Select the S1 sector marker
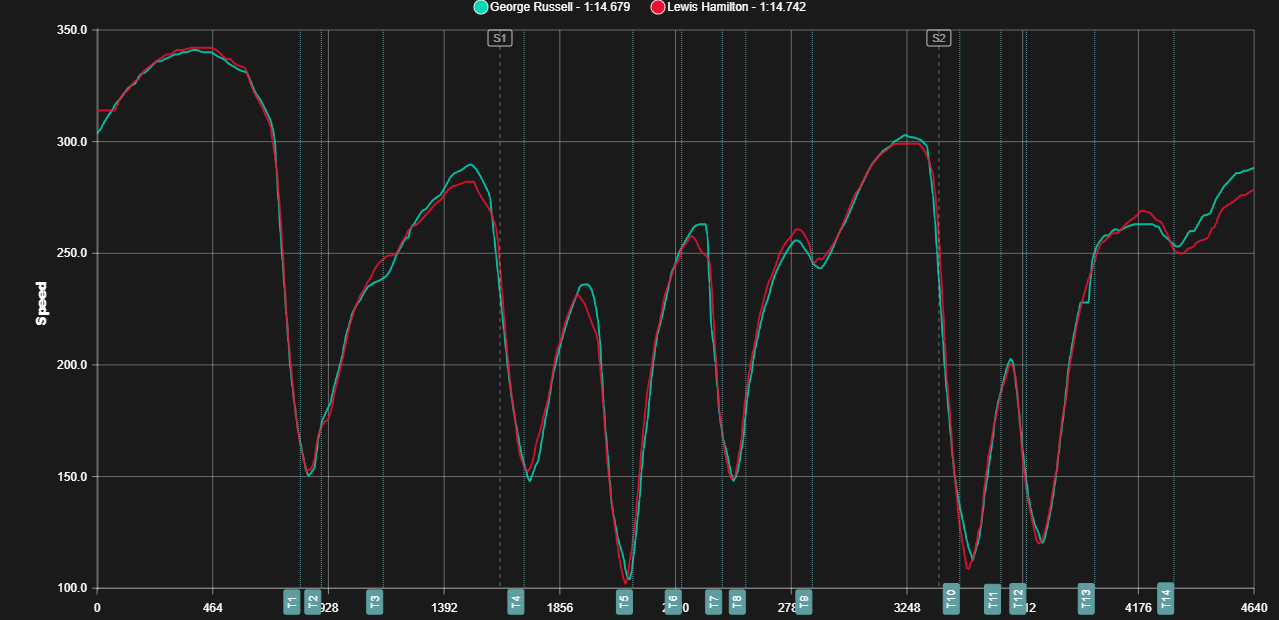 pyautogui.click(x=500, y=38)
